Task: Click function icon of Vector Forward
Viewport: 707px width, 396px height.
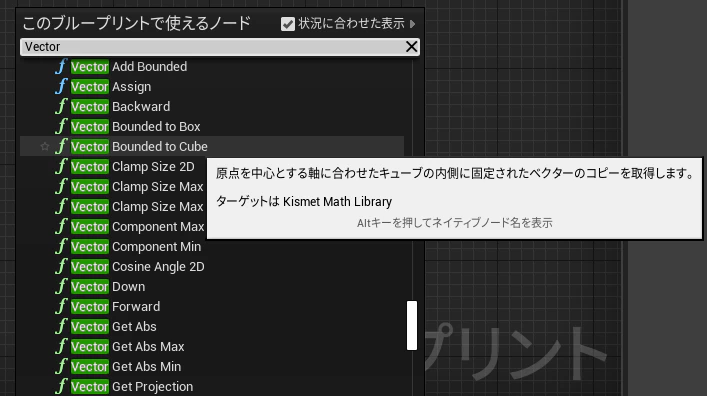Action: (61, 307)
